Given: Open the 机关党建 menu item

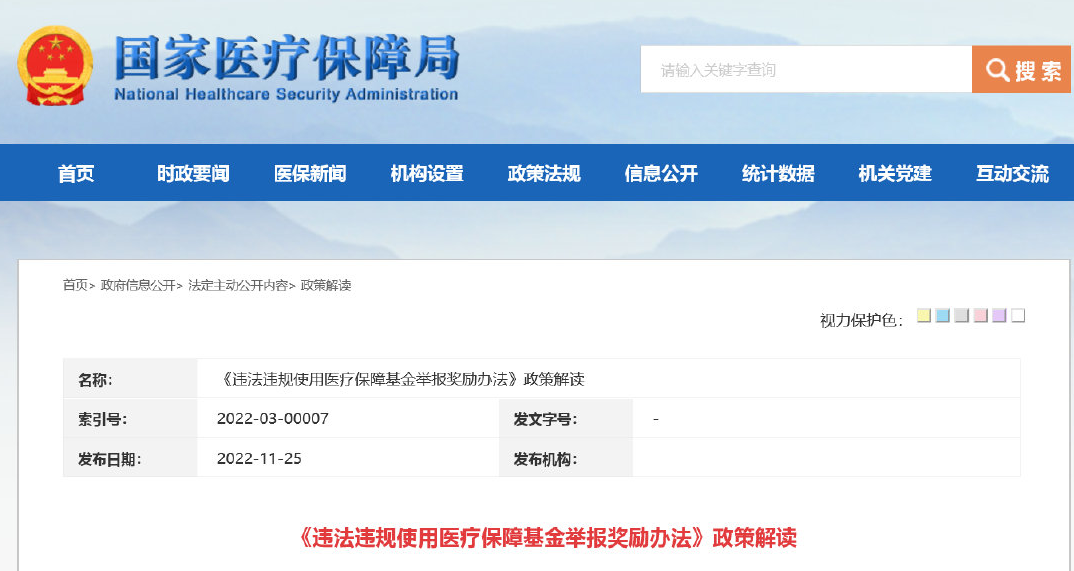Looking at the screenshot, I should point(895,173).
